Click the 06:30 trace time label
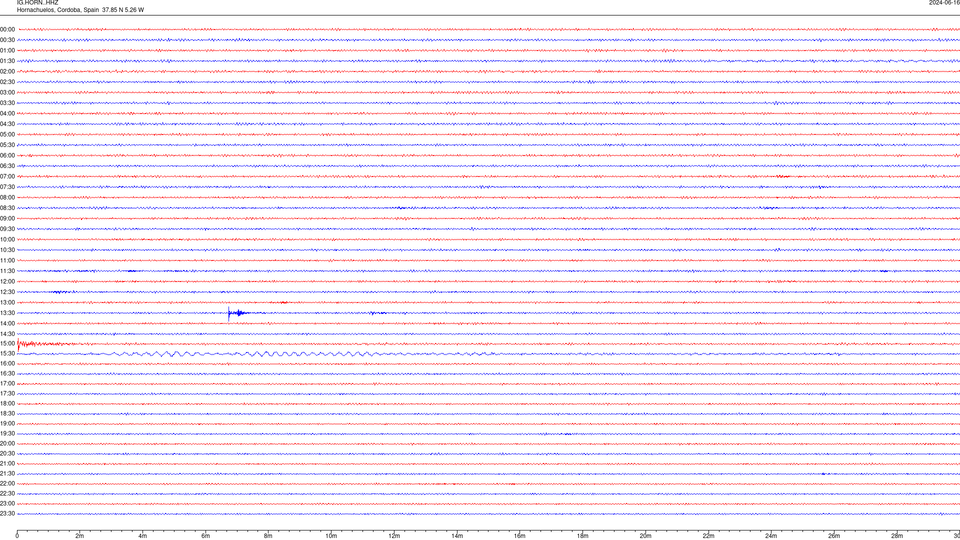The image size is (960, 540). tap(7, 166)
